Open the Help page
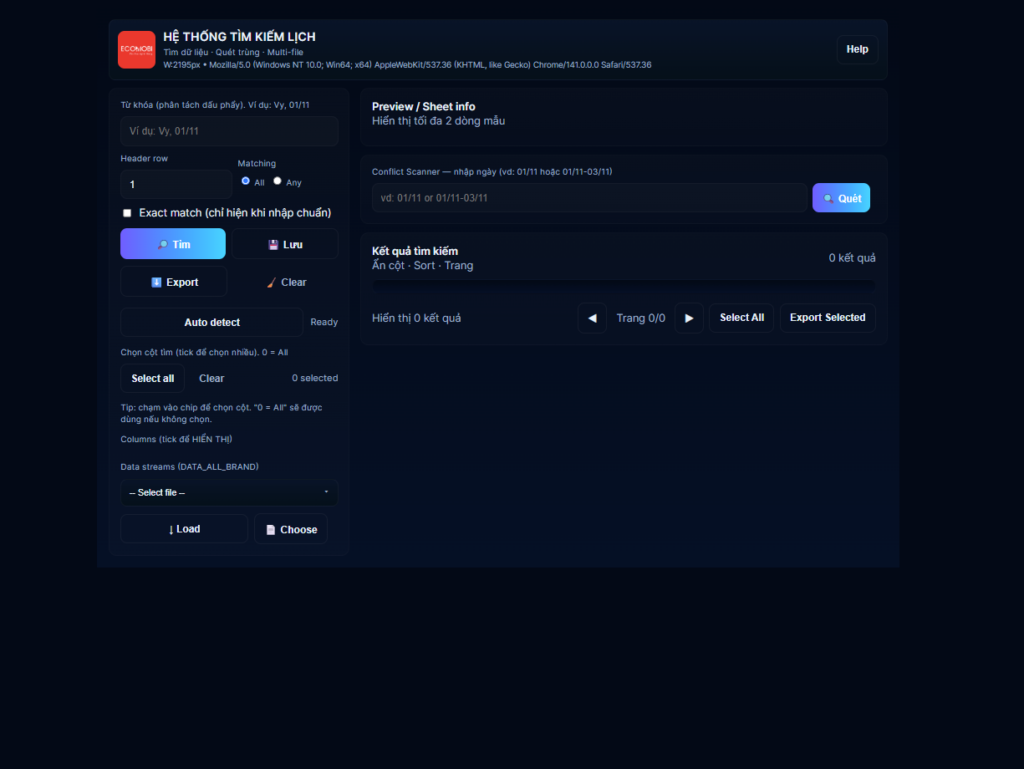 coord(857,49)
